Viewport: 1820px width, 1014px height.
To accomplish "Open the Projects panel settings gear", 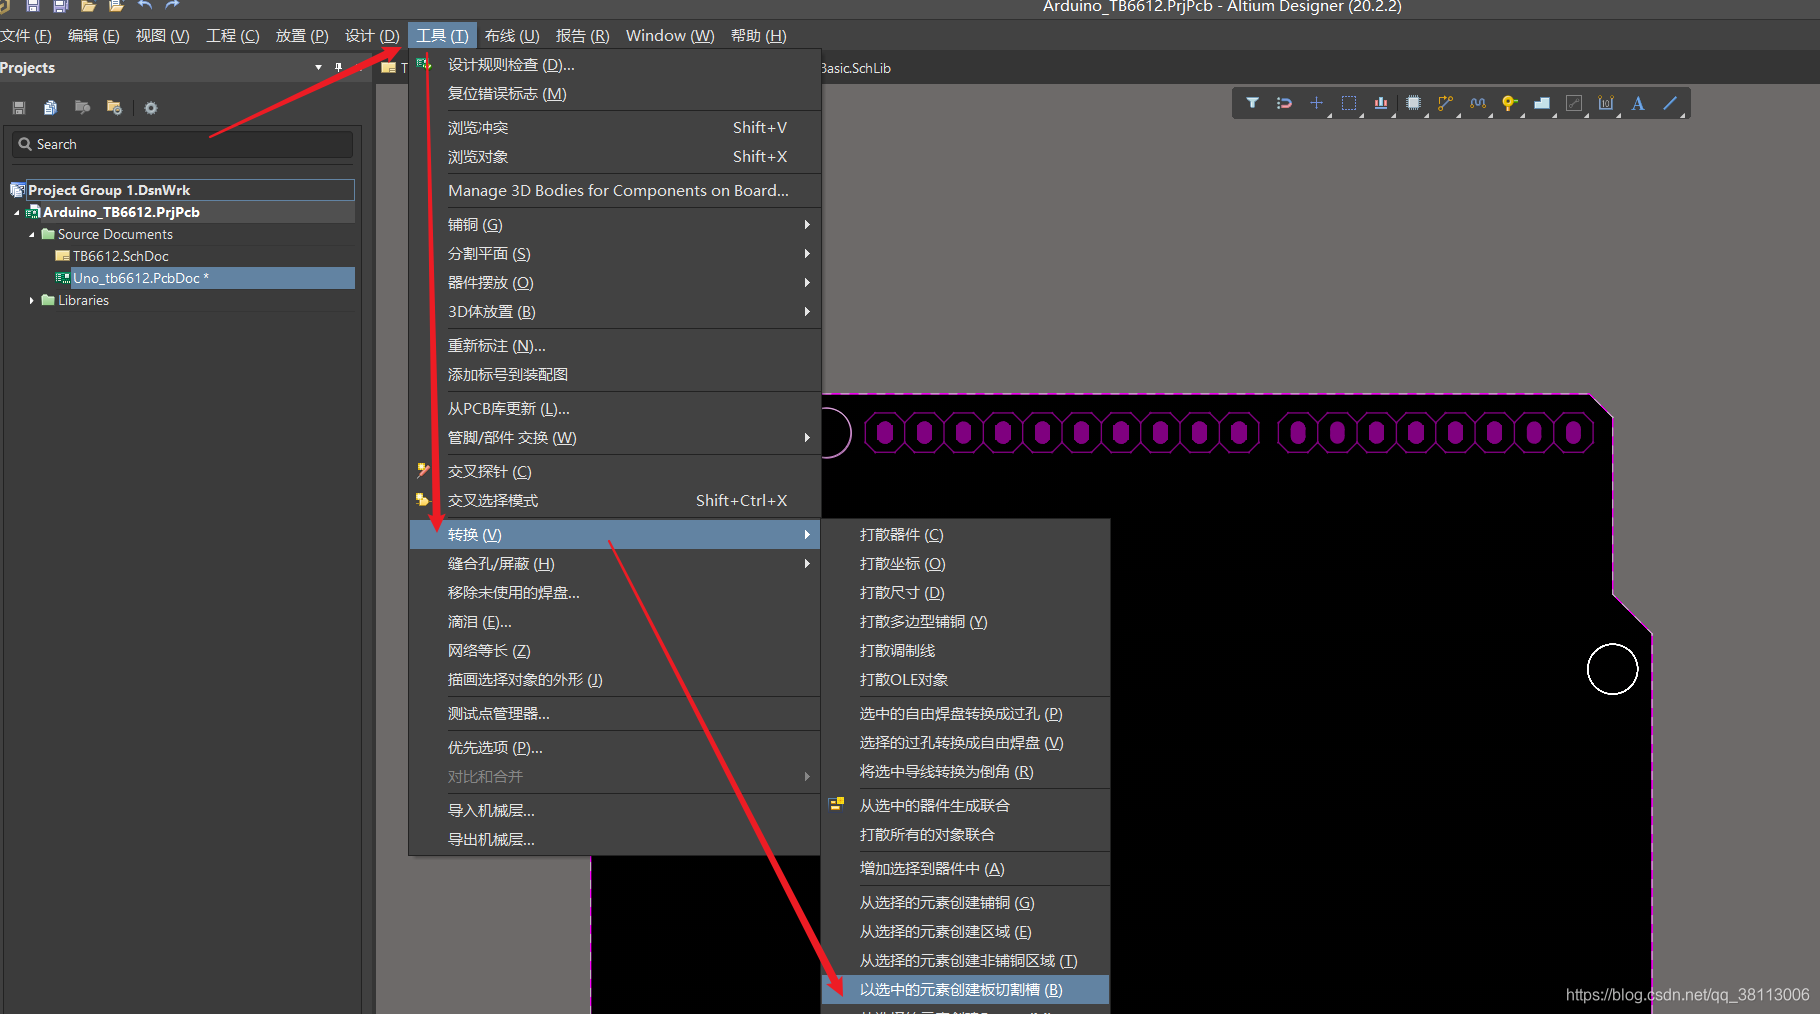I will [151, 108].
